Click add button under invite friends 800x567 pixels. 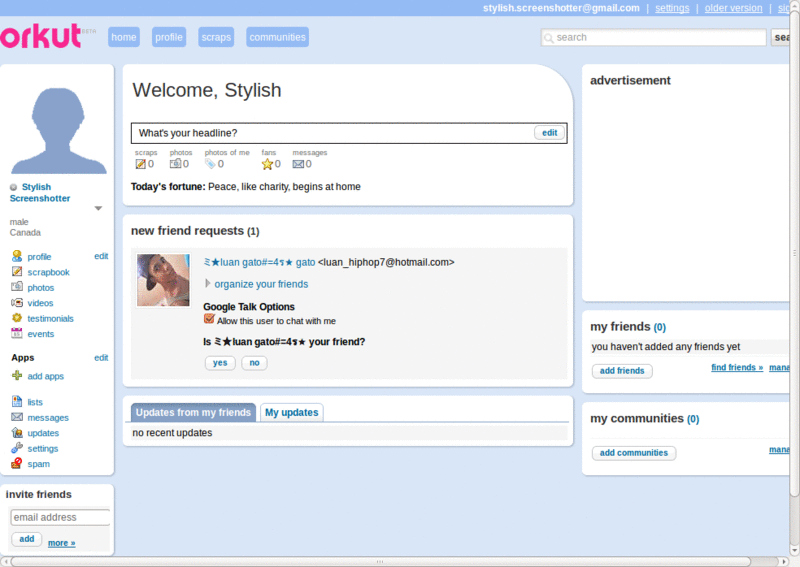coord(27,539)
